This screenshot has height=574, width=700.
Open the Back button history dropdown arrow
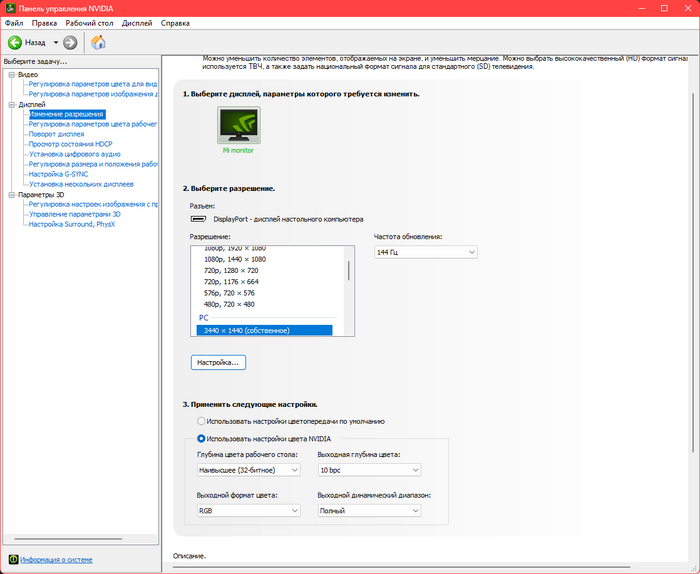pyautogui.click(x=55, y=43)
